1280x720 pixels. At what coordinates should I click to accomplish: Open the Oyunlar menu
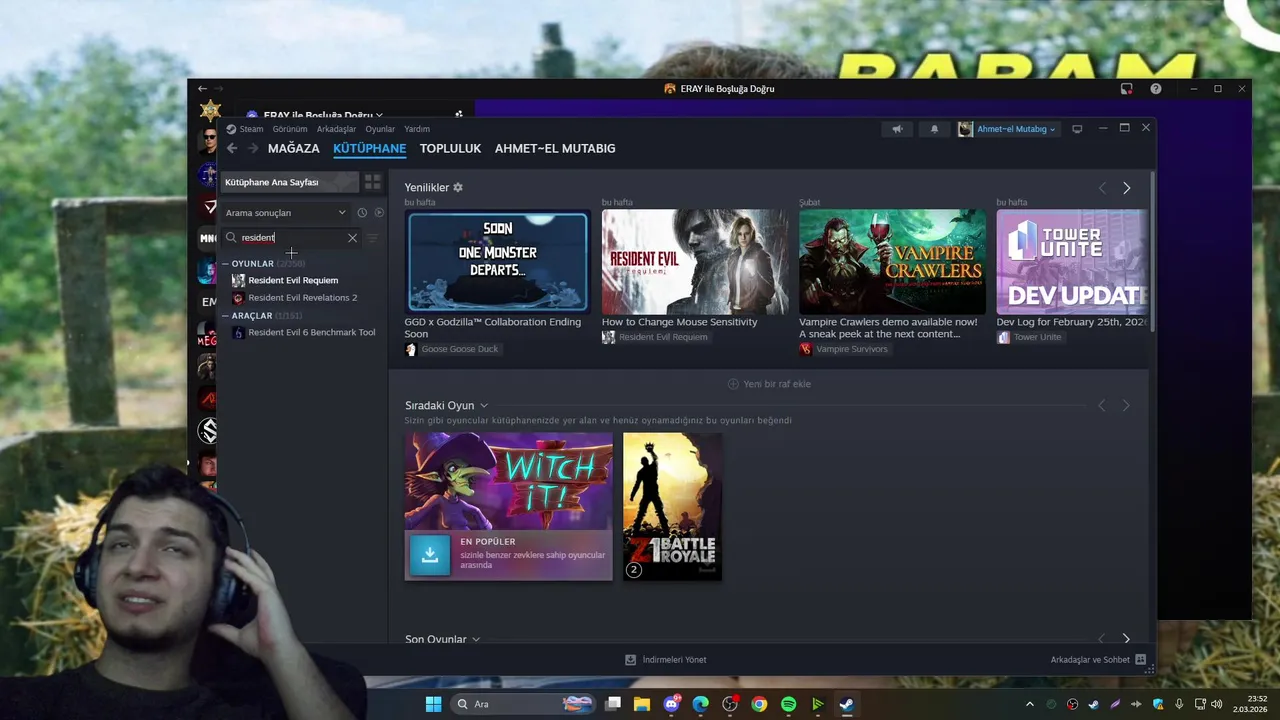380,129
